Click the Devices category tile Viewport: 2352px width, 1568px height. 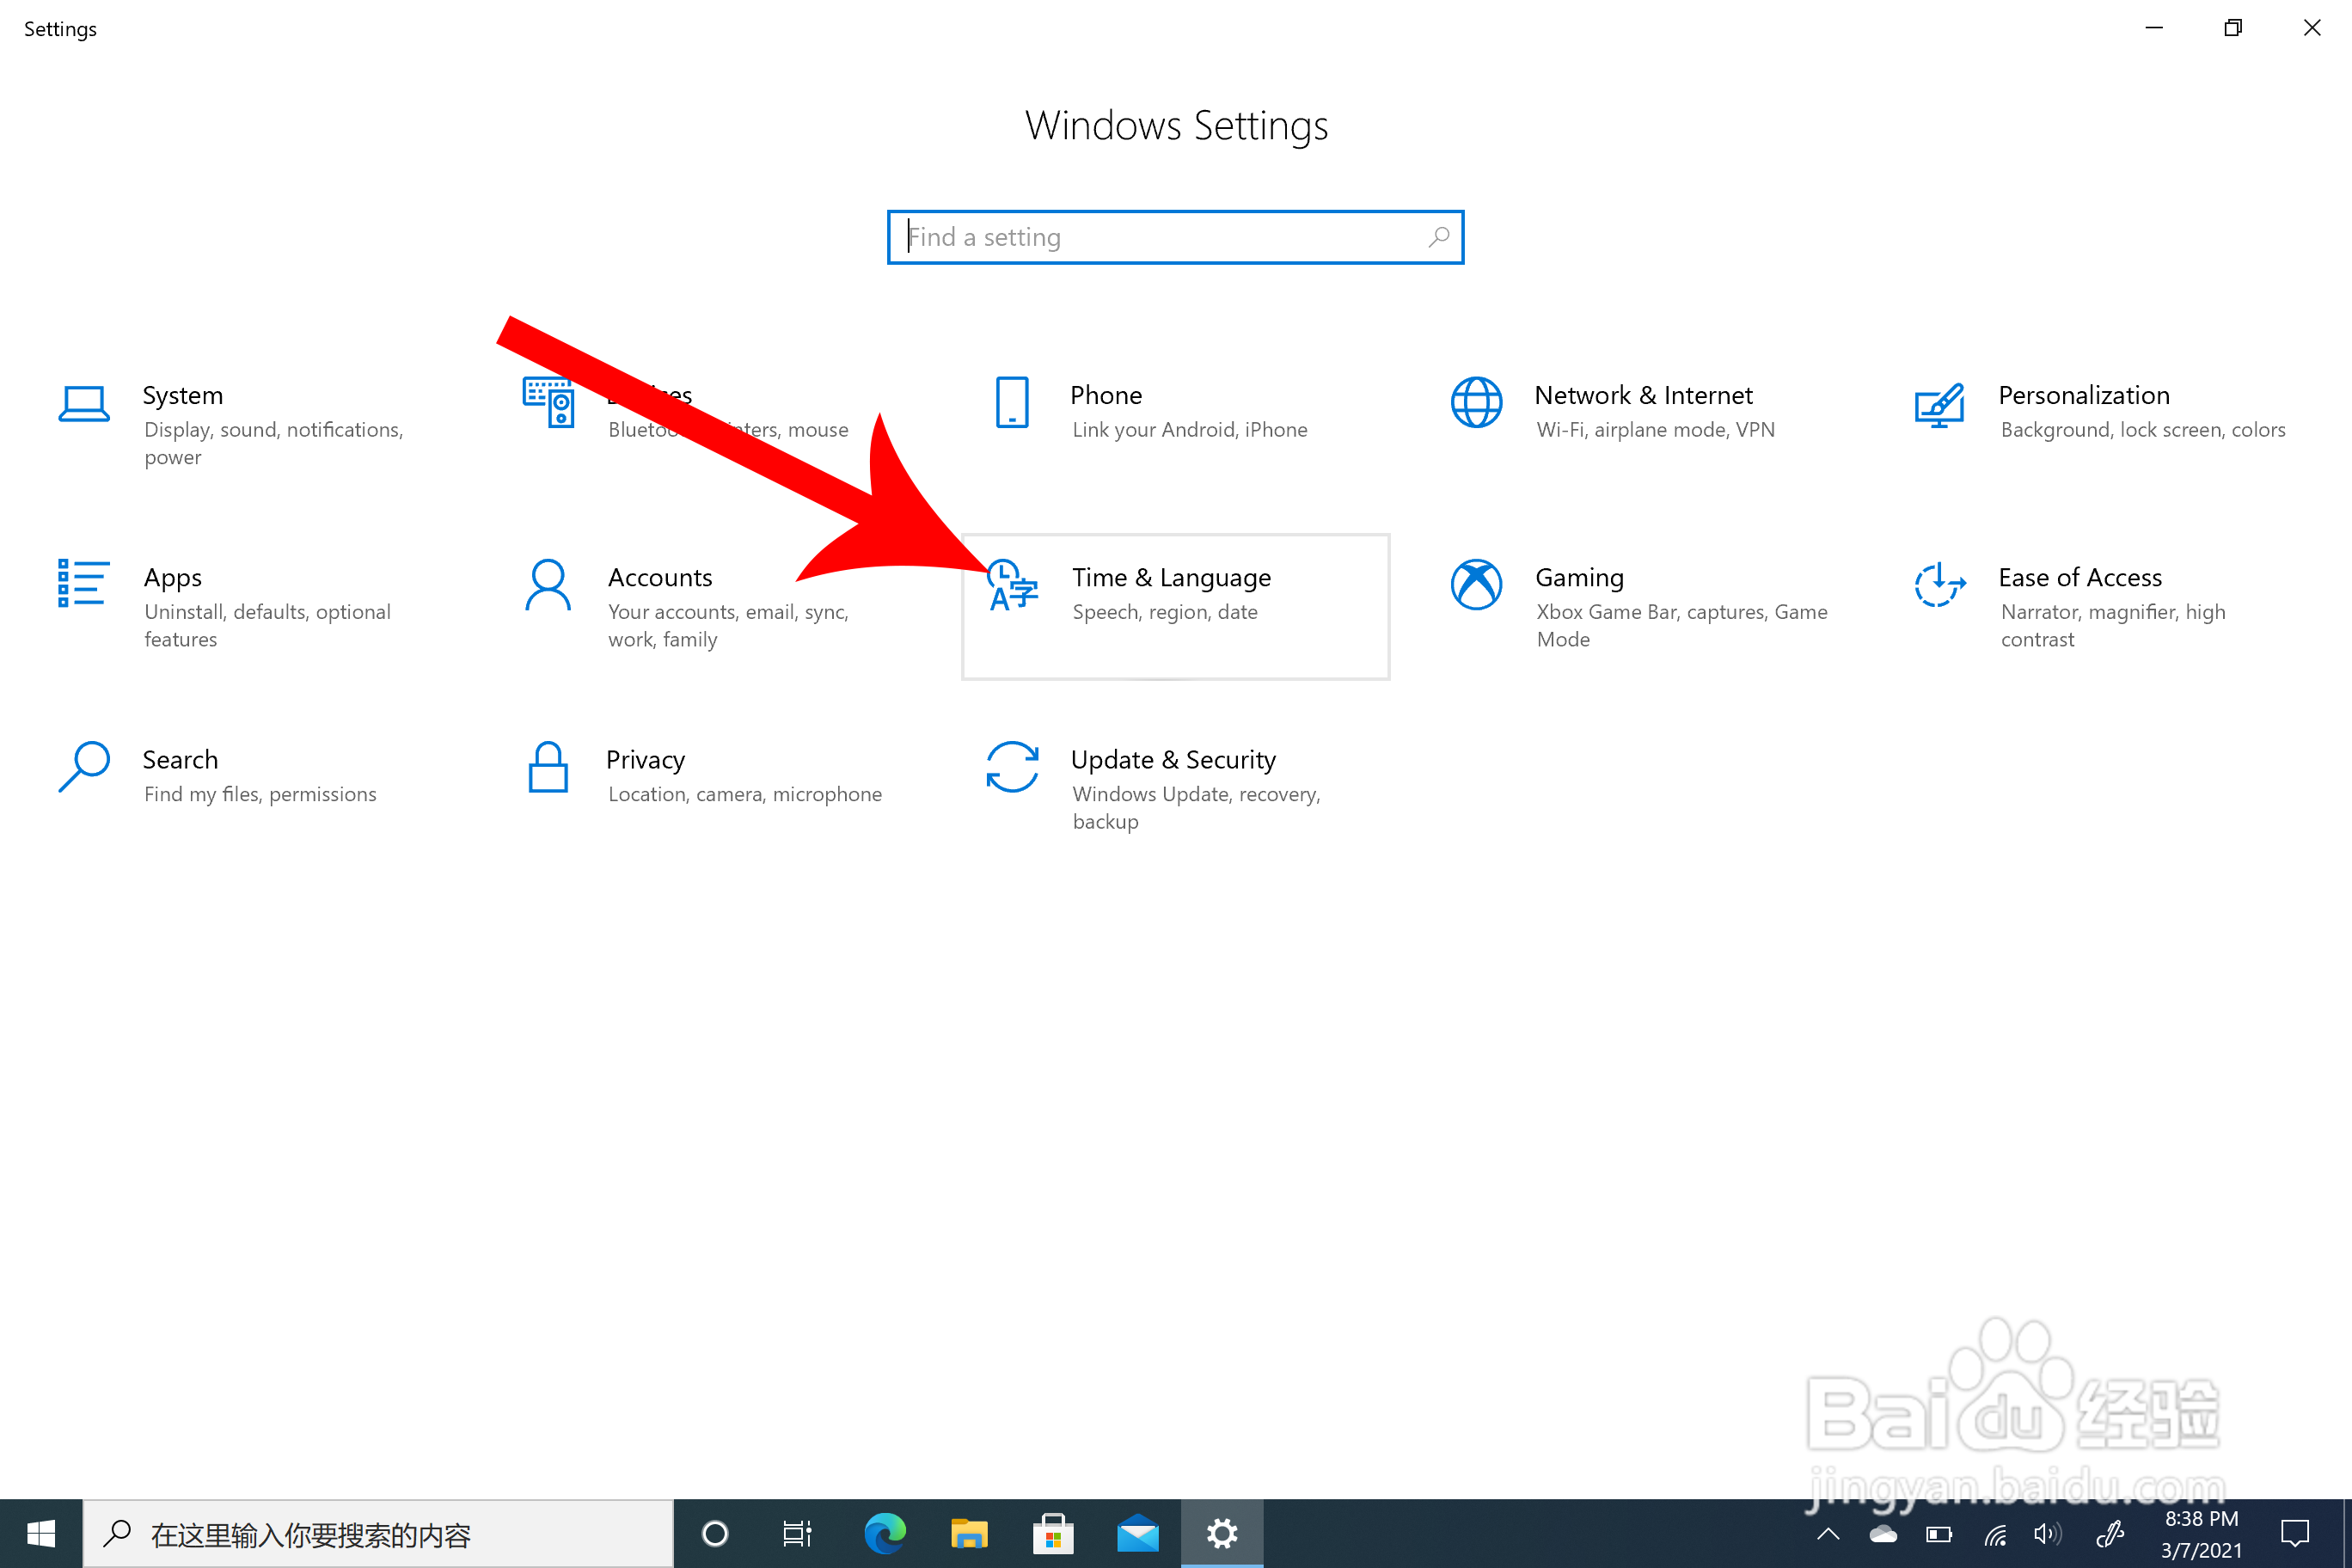click(x=548, y=403)
